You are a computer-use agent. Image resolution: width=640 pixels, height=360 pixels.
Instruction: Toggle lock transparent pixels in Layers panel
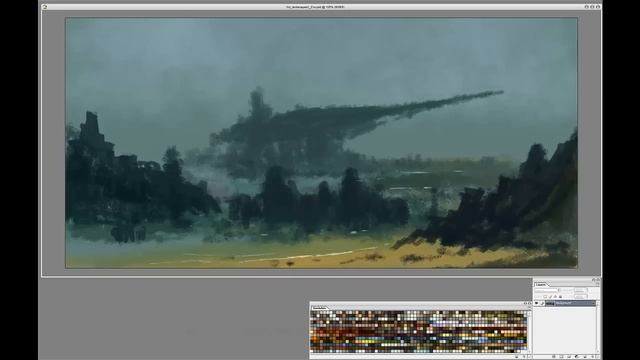[x=545, y=297]
